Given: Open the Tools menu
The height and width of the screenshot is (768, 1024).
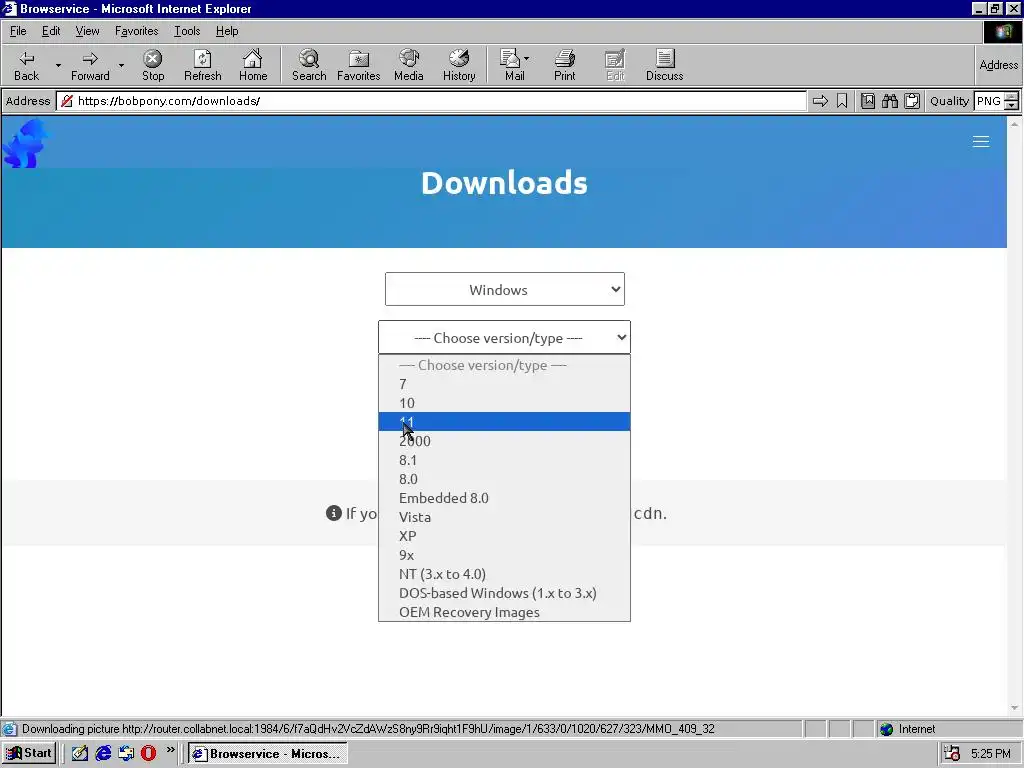Looking at the screenshot, I should [187, 31].
